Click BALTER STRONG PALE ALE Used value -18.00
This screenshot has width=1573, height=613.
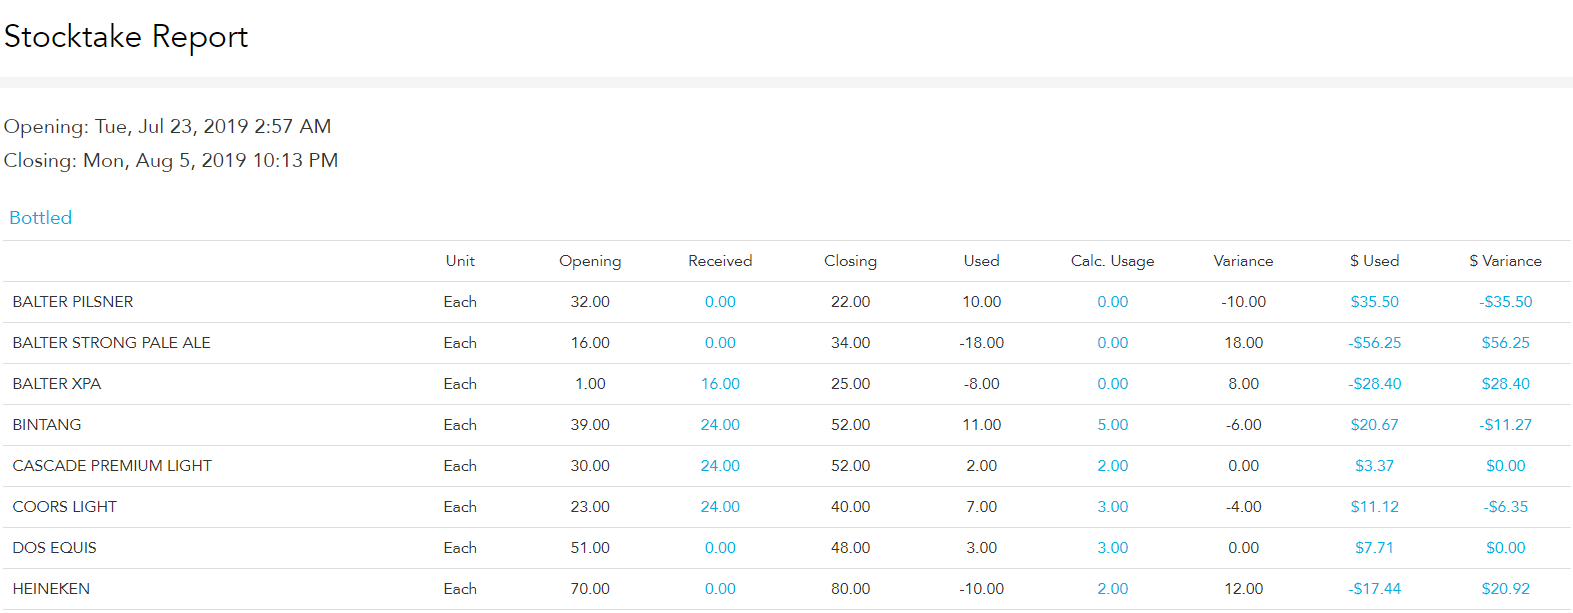(x=982, y=343)
